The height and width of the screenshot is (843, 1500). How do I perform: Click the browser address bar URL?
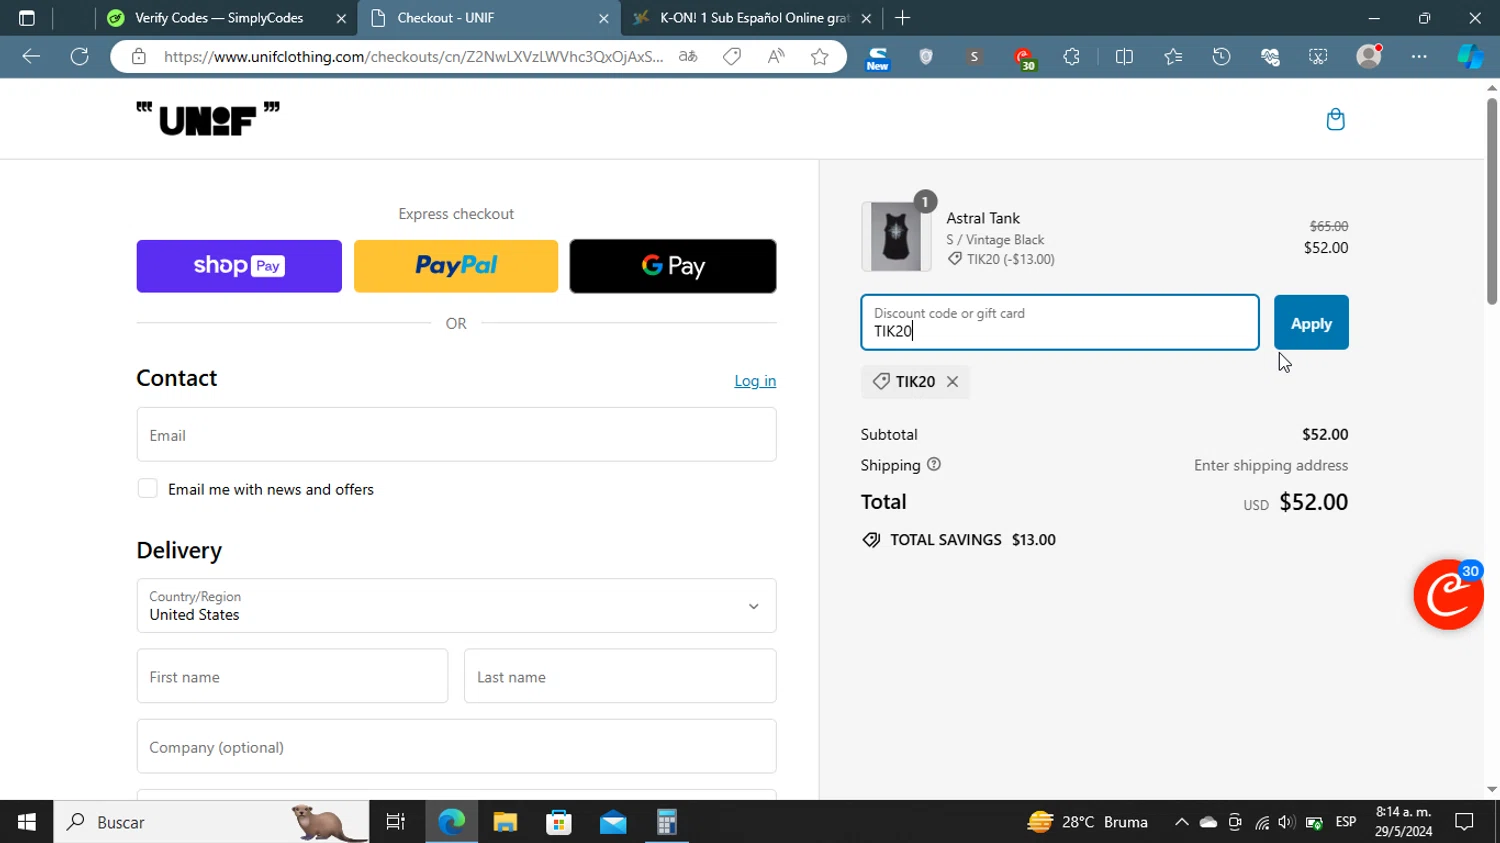point(413,57)
